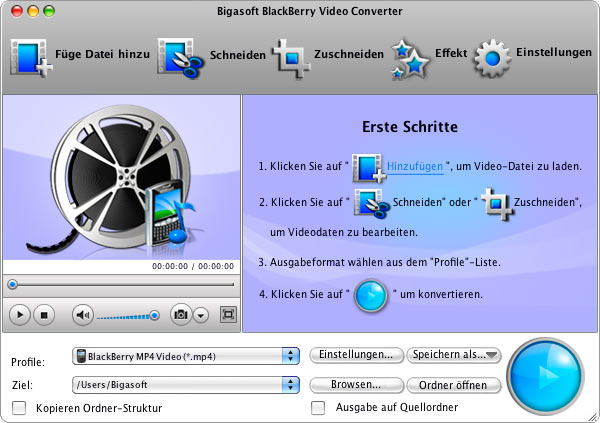The image size is (600, 423).
Task: Start conversion with the large blue button
Action: [x=546, y=376]
